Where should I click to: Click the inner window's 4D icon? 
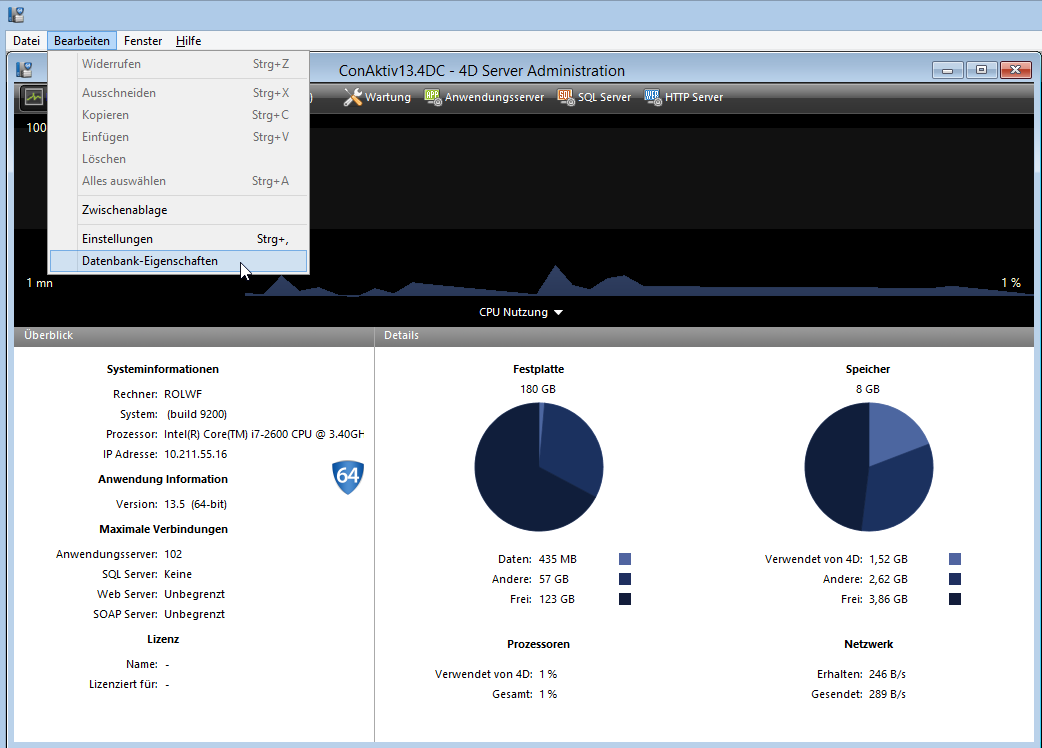(24, 70)
